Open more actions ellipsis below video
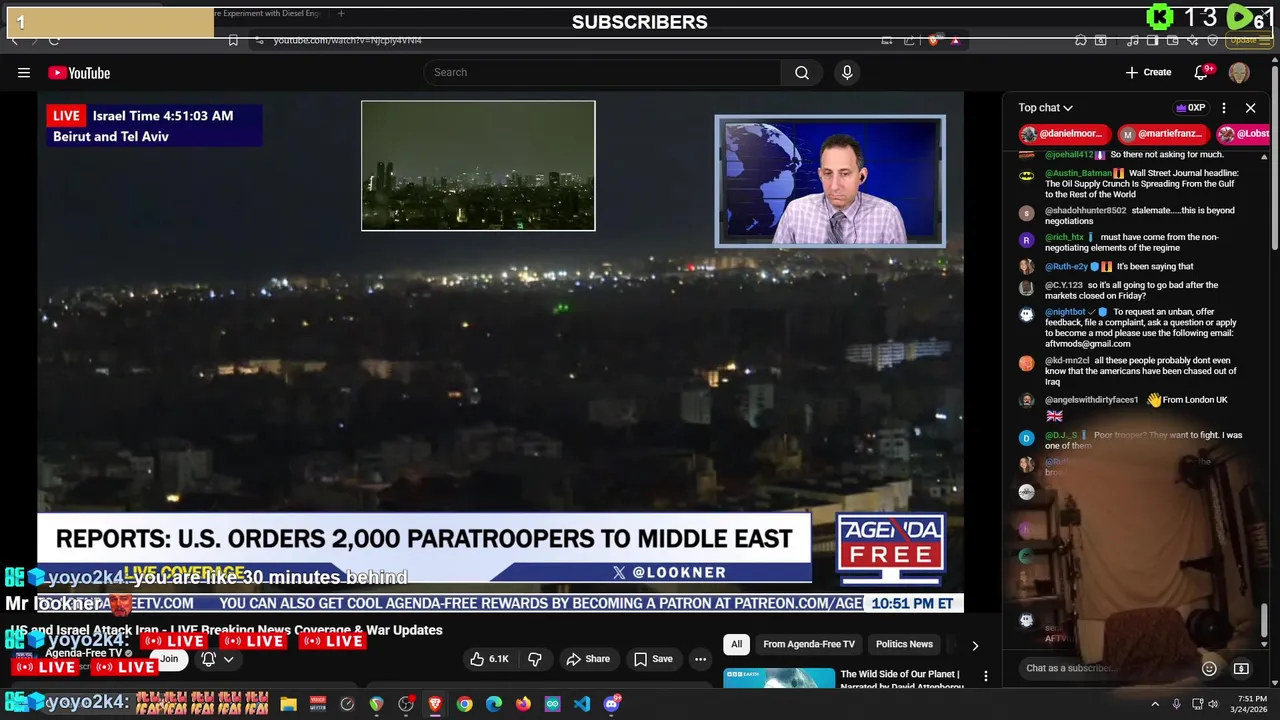This screenshot has height=720, width=1280. (700, 659)
